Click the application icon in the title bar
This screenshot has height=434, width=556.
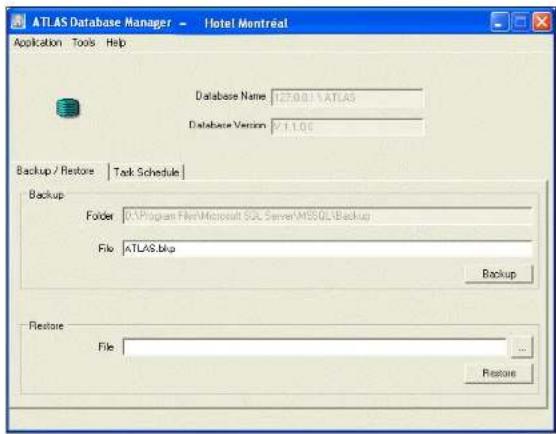pyautogui.click(x=18, y=22)
